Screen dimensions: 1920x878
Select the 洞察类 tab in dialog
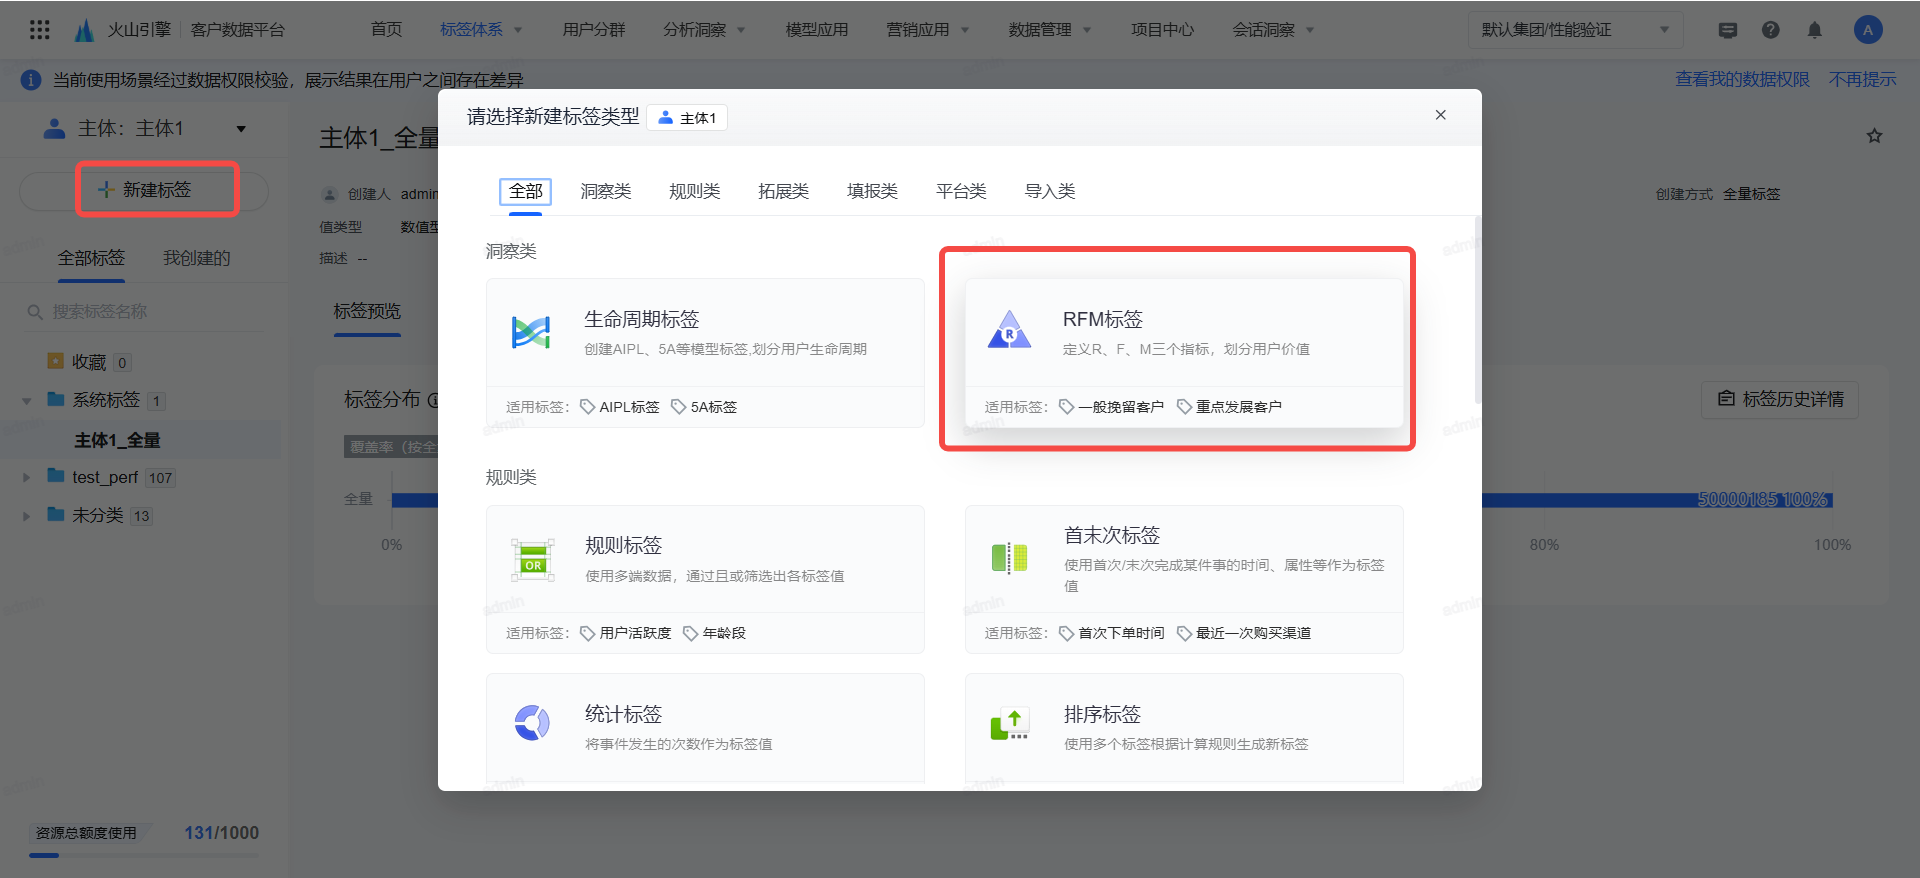pyautogui.click(x=606, y=191)
